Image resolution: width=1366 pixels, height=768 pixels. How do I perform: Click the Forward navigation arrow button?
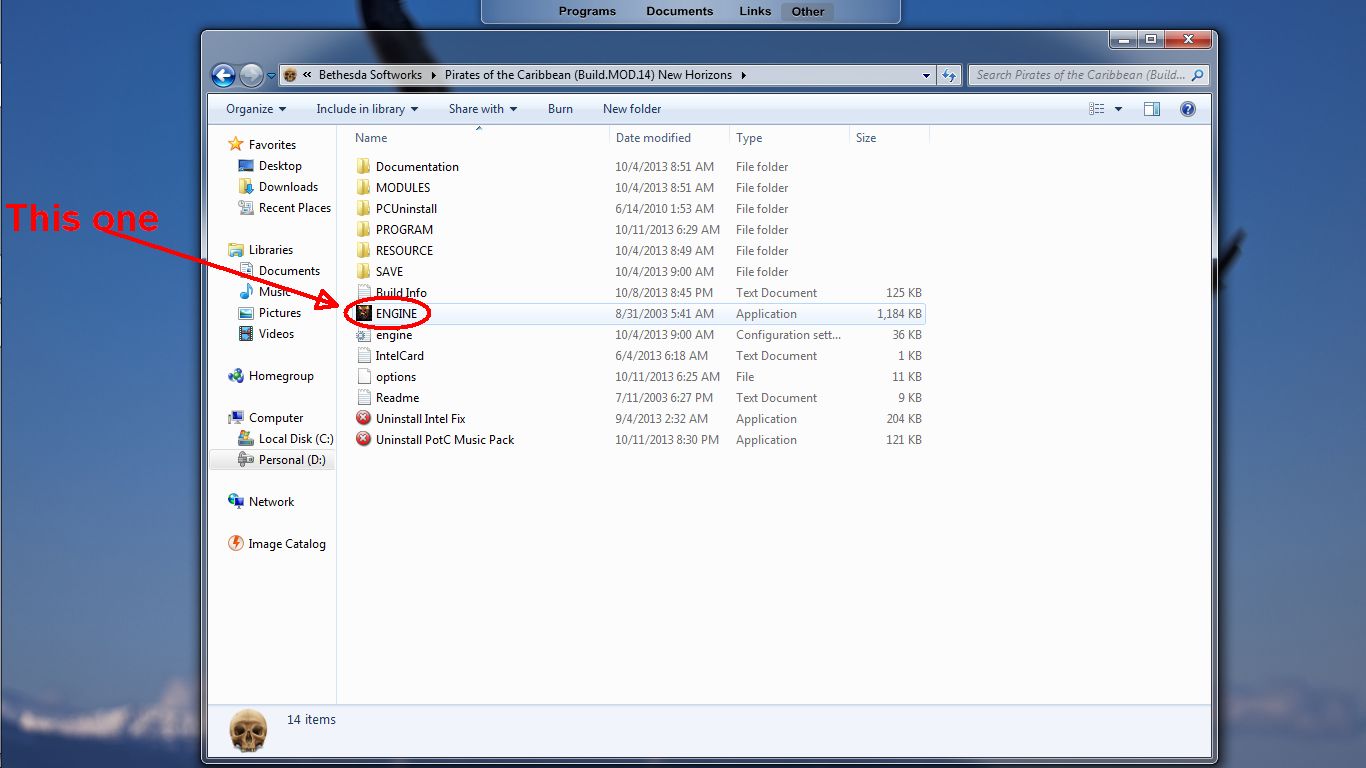point(251,75)
